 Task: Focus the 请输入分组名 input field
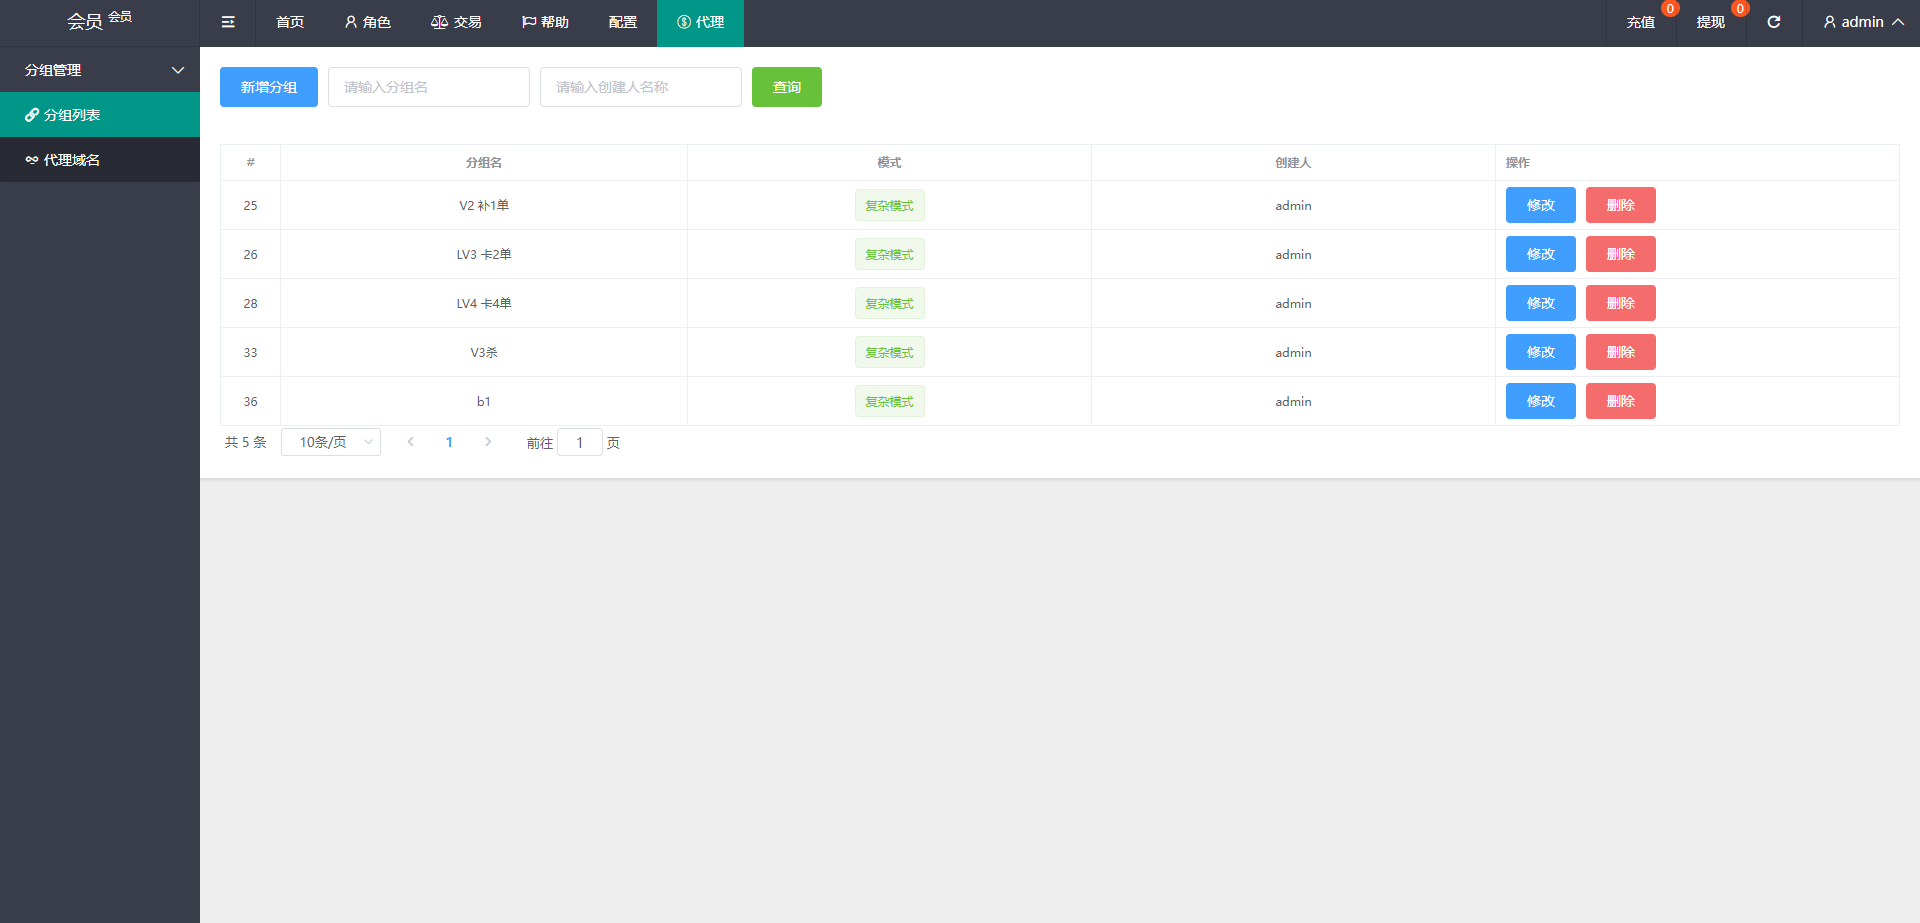(x=429, y=87)
